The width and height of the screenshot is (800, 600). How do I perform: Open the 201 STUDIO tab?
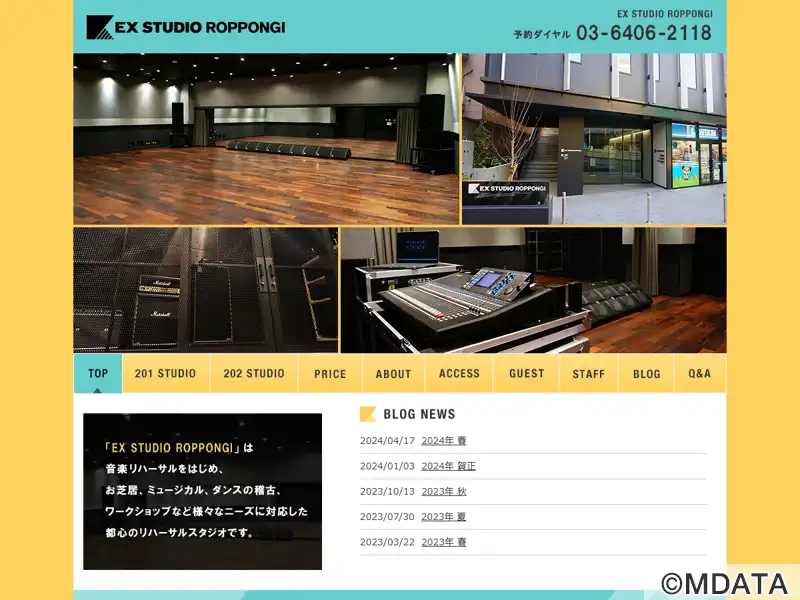point(165,373)
